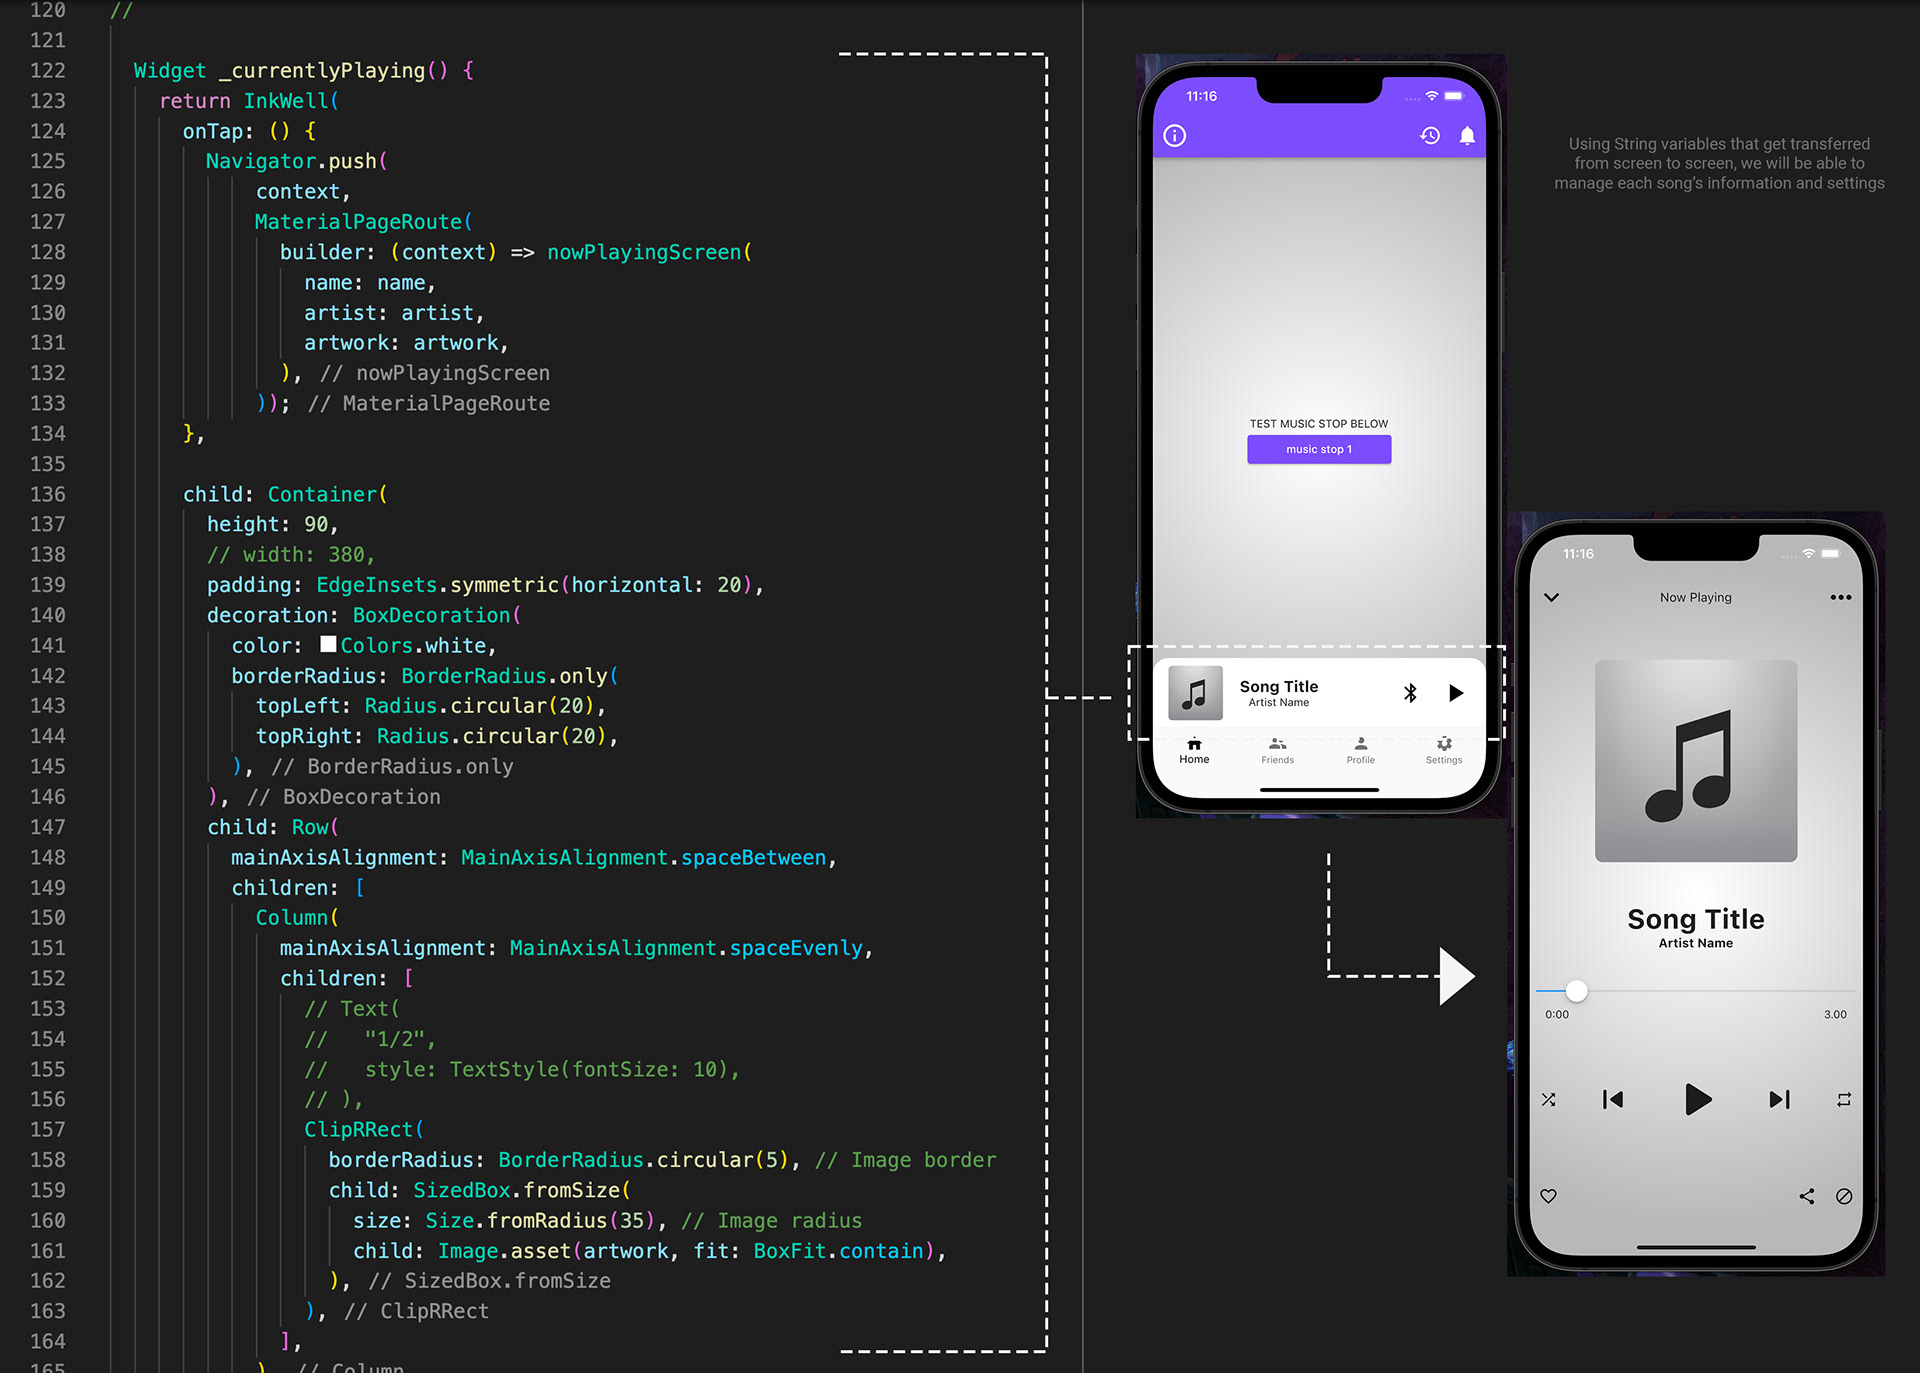Play the song from the mini player
Viewport: 1920px width, 1373px height.
click(x=1456, y=693)
